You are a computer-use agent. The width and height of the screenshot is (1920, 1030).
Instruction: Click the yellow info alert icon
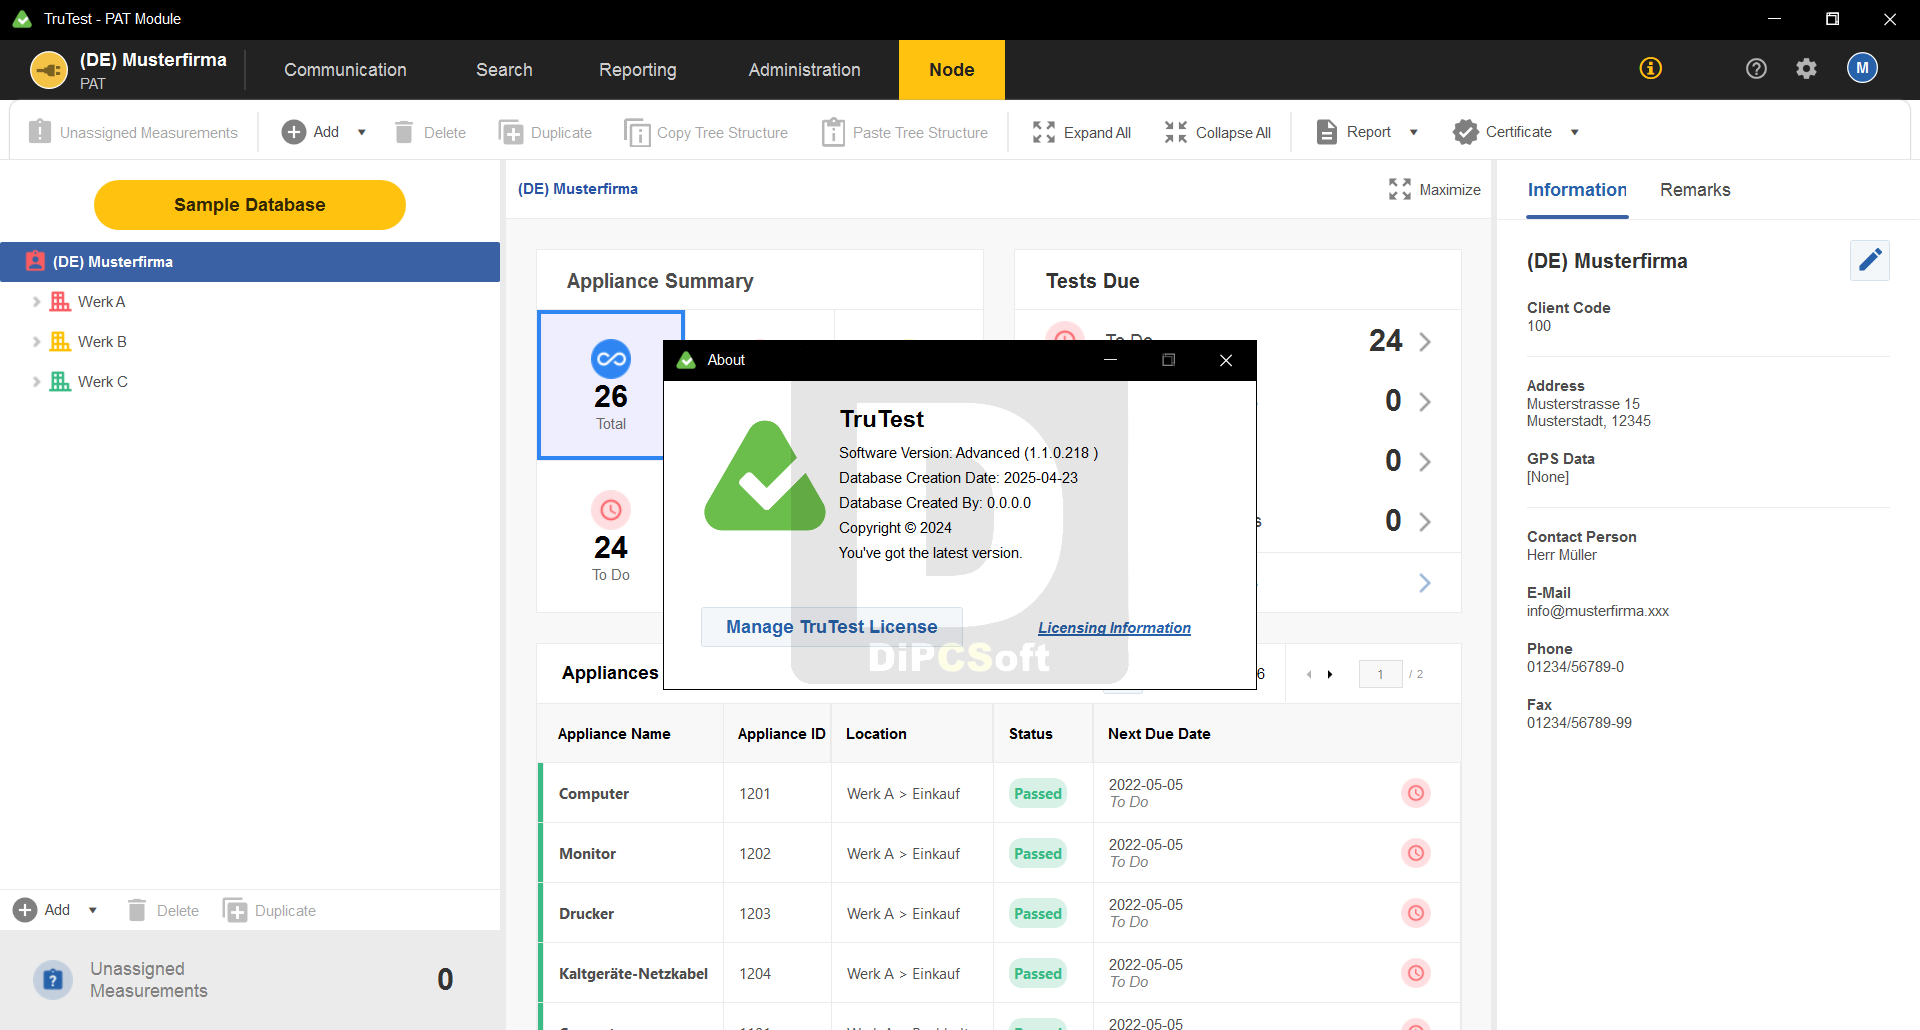click(1650, 68)
